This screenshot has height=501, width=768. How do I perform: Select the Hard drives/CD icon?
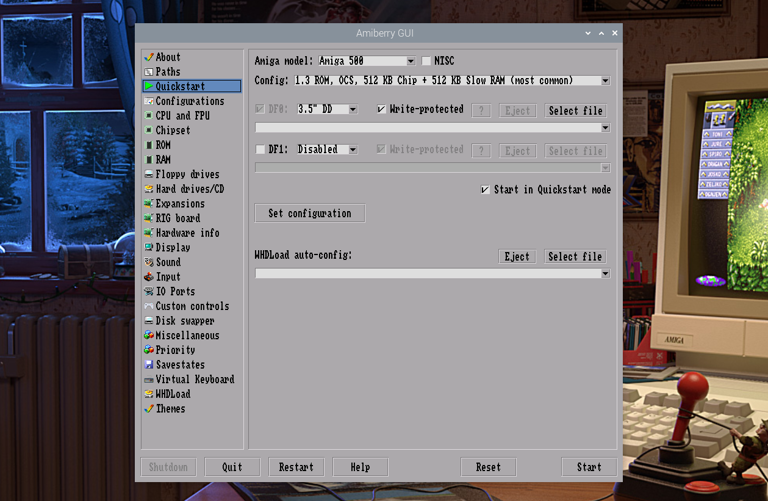[x=149, y=189]
